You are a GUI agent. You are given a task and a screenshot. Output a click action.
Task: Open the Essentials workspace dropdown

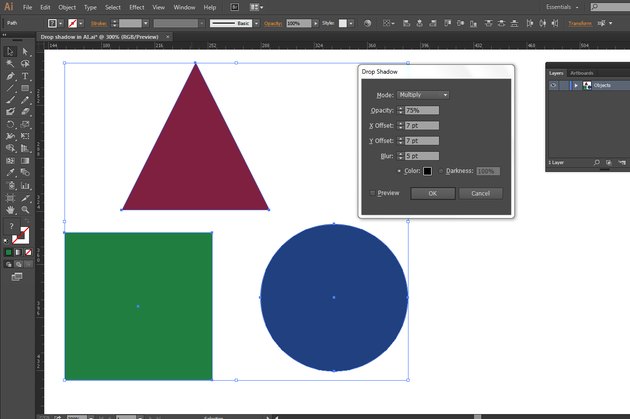pyautogui.click(x=562, y=7)
